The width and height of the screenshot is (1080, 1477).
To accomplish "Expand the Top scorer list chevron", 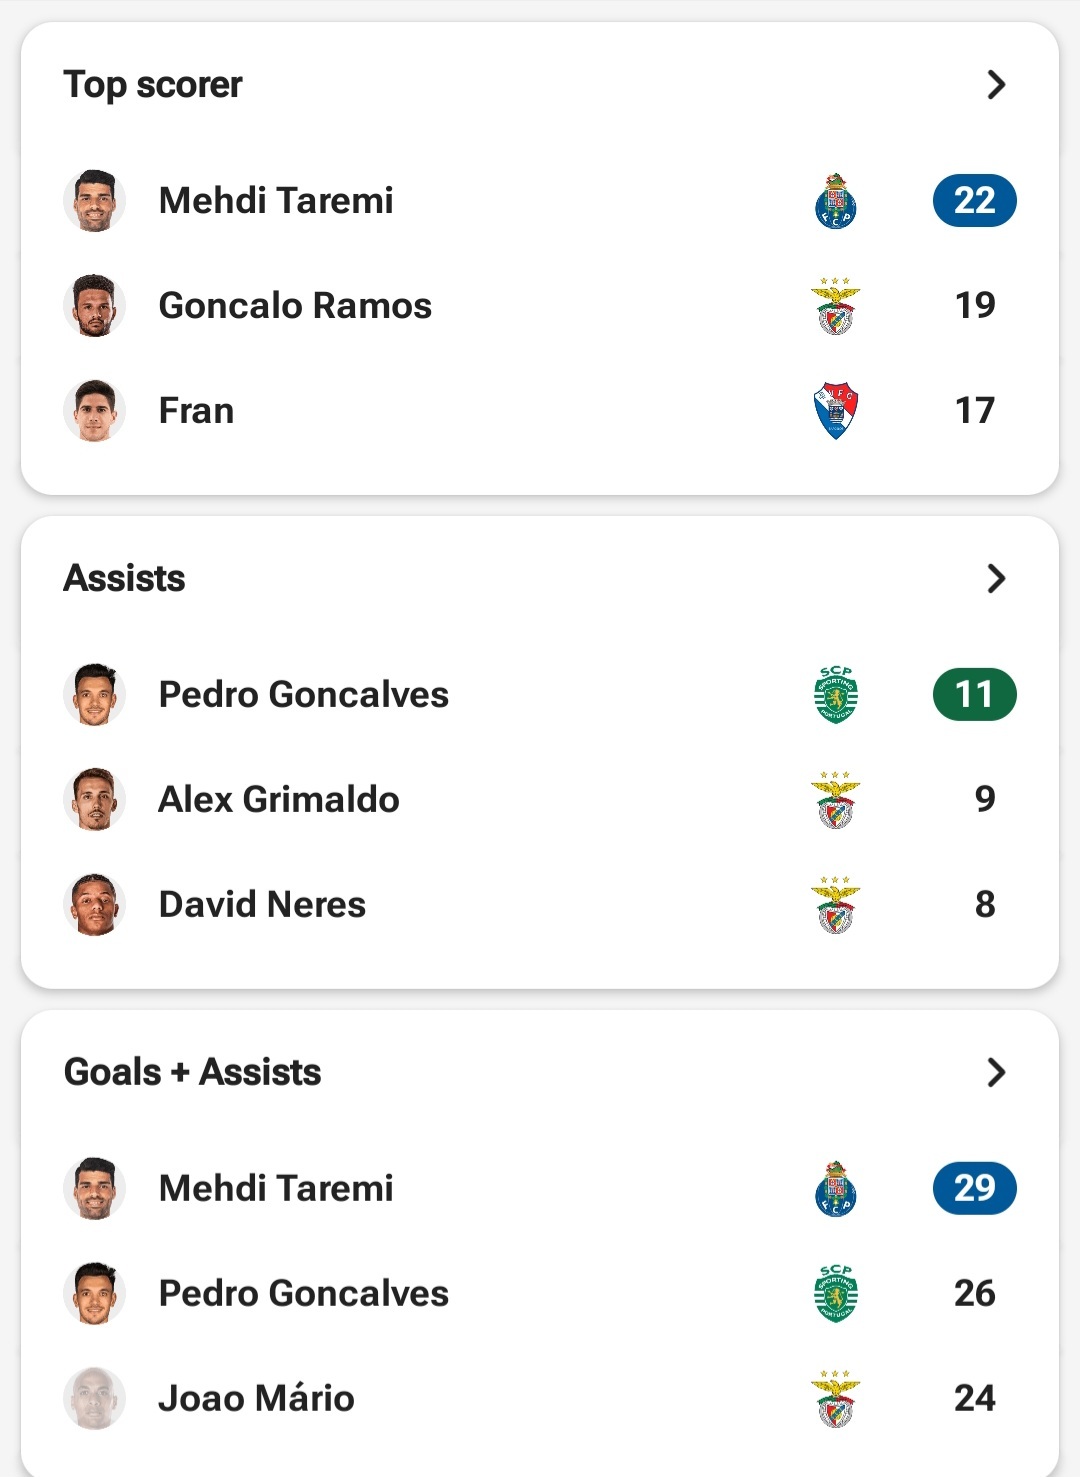I will [x=995, y=85].
